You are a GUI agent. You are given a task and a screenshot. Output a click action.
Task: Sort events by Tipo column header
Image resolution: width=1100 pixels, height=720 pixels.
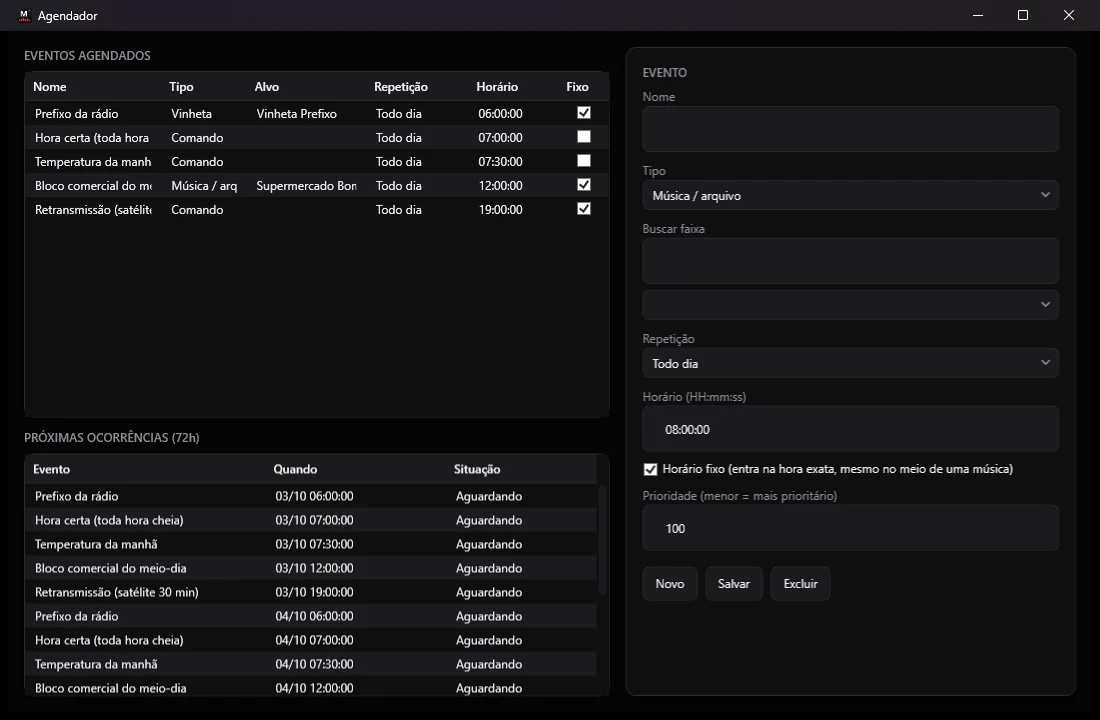click(181, 86)
